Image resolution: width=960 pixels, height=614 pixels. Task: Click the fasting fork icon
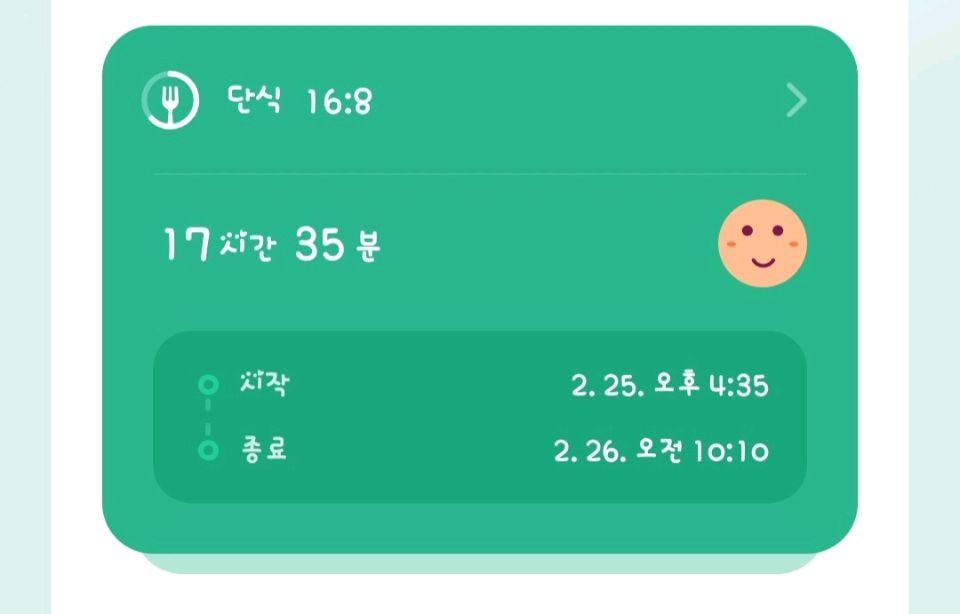[169, 101]
